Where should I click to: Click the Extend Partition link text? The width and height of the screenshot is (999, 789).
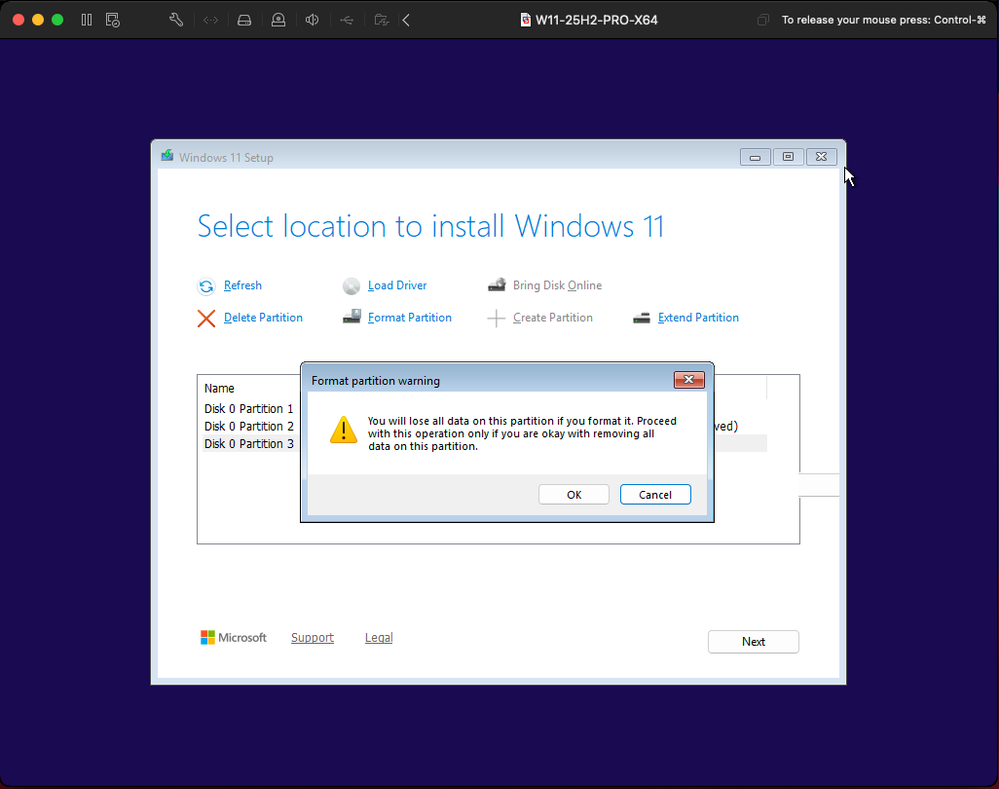tap(698, 317)
